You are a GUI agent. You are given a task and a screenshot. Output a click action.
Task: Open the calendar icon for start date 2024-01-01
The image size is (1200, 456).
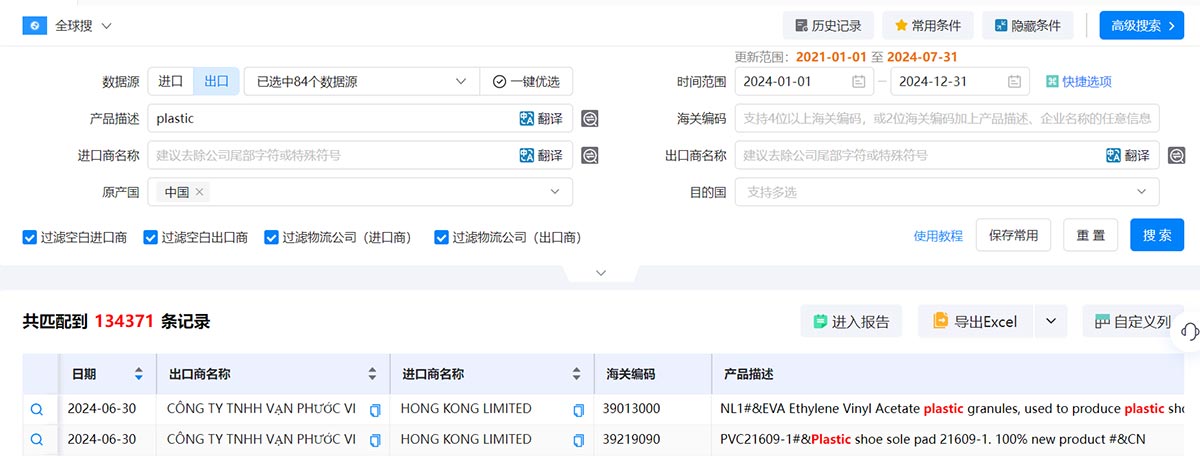pos(858,82)
